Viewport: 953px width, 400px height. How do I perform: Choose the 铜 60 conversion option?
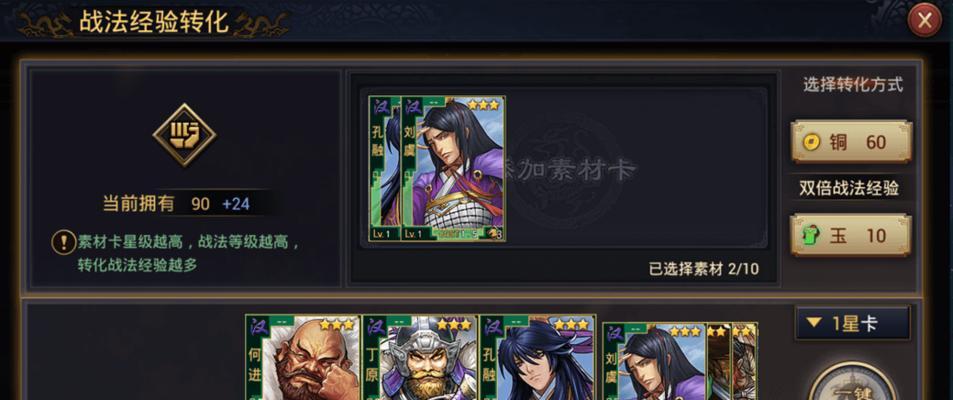click(851, 142)
